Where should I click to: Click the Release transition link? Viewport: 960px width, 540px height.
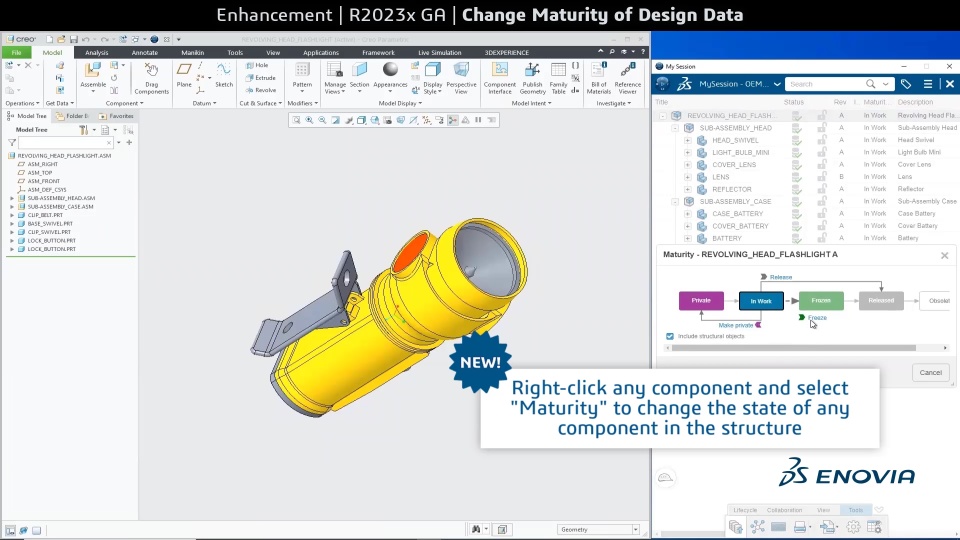click(781, 277)
